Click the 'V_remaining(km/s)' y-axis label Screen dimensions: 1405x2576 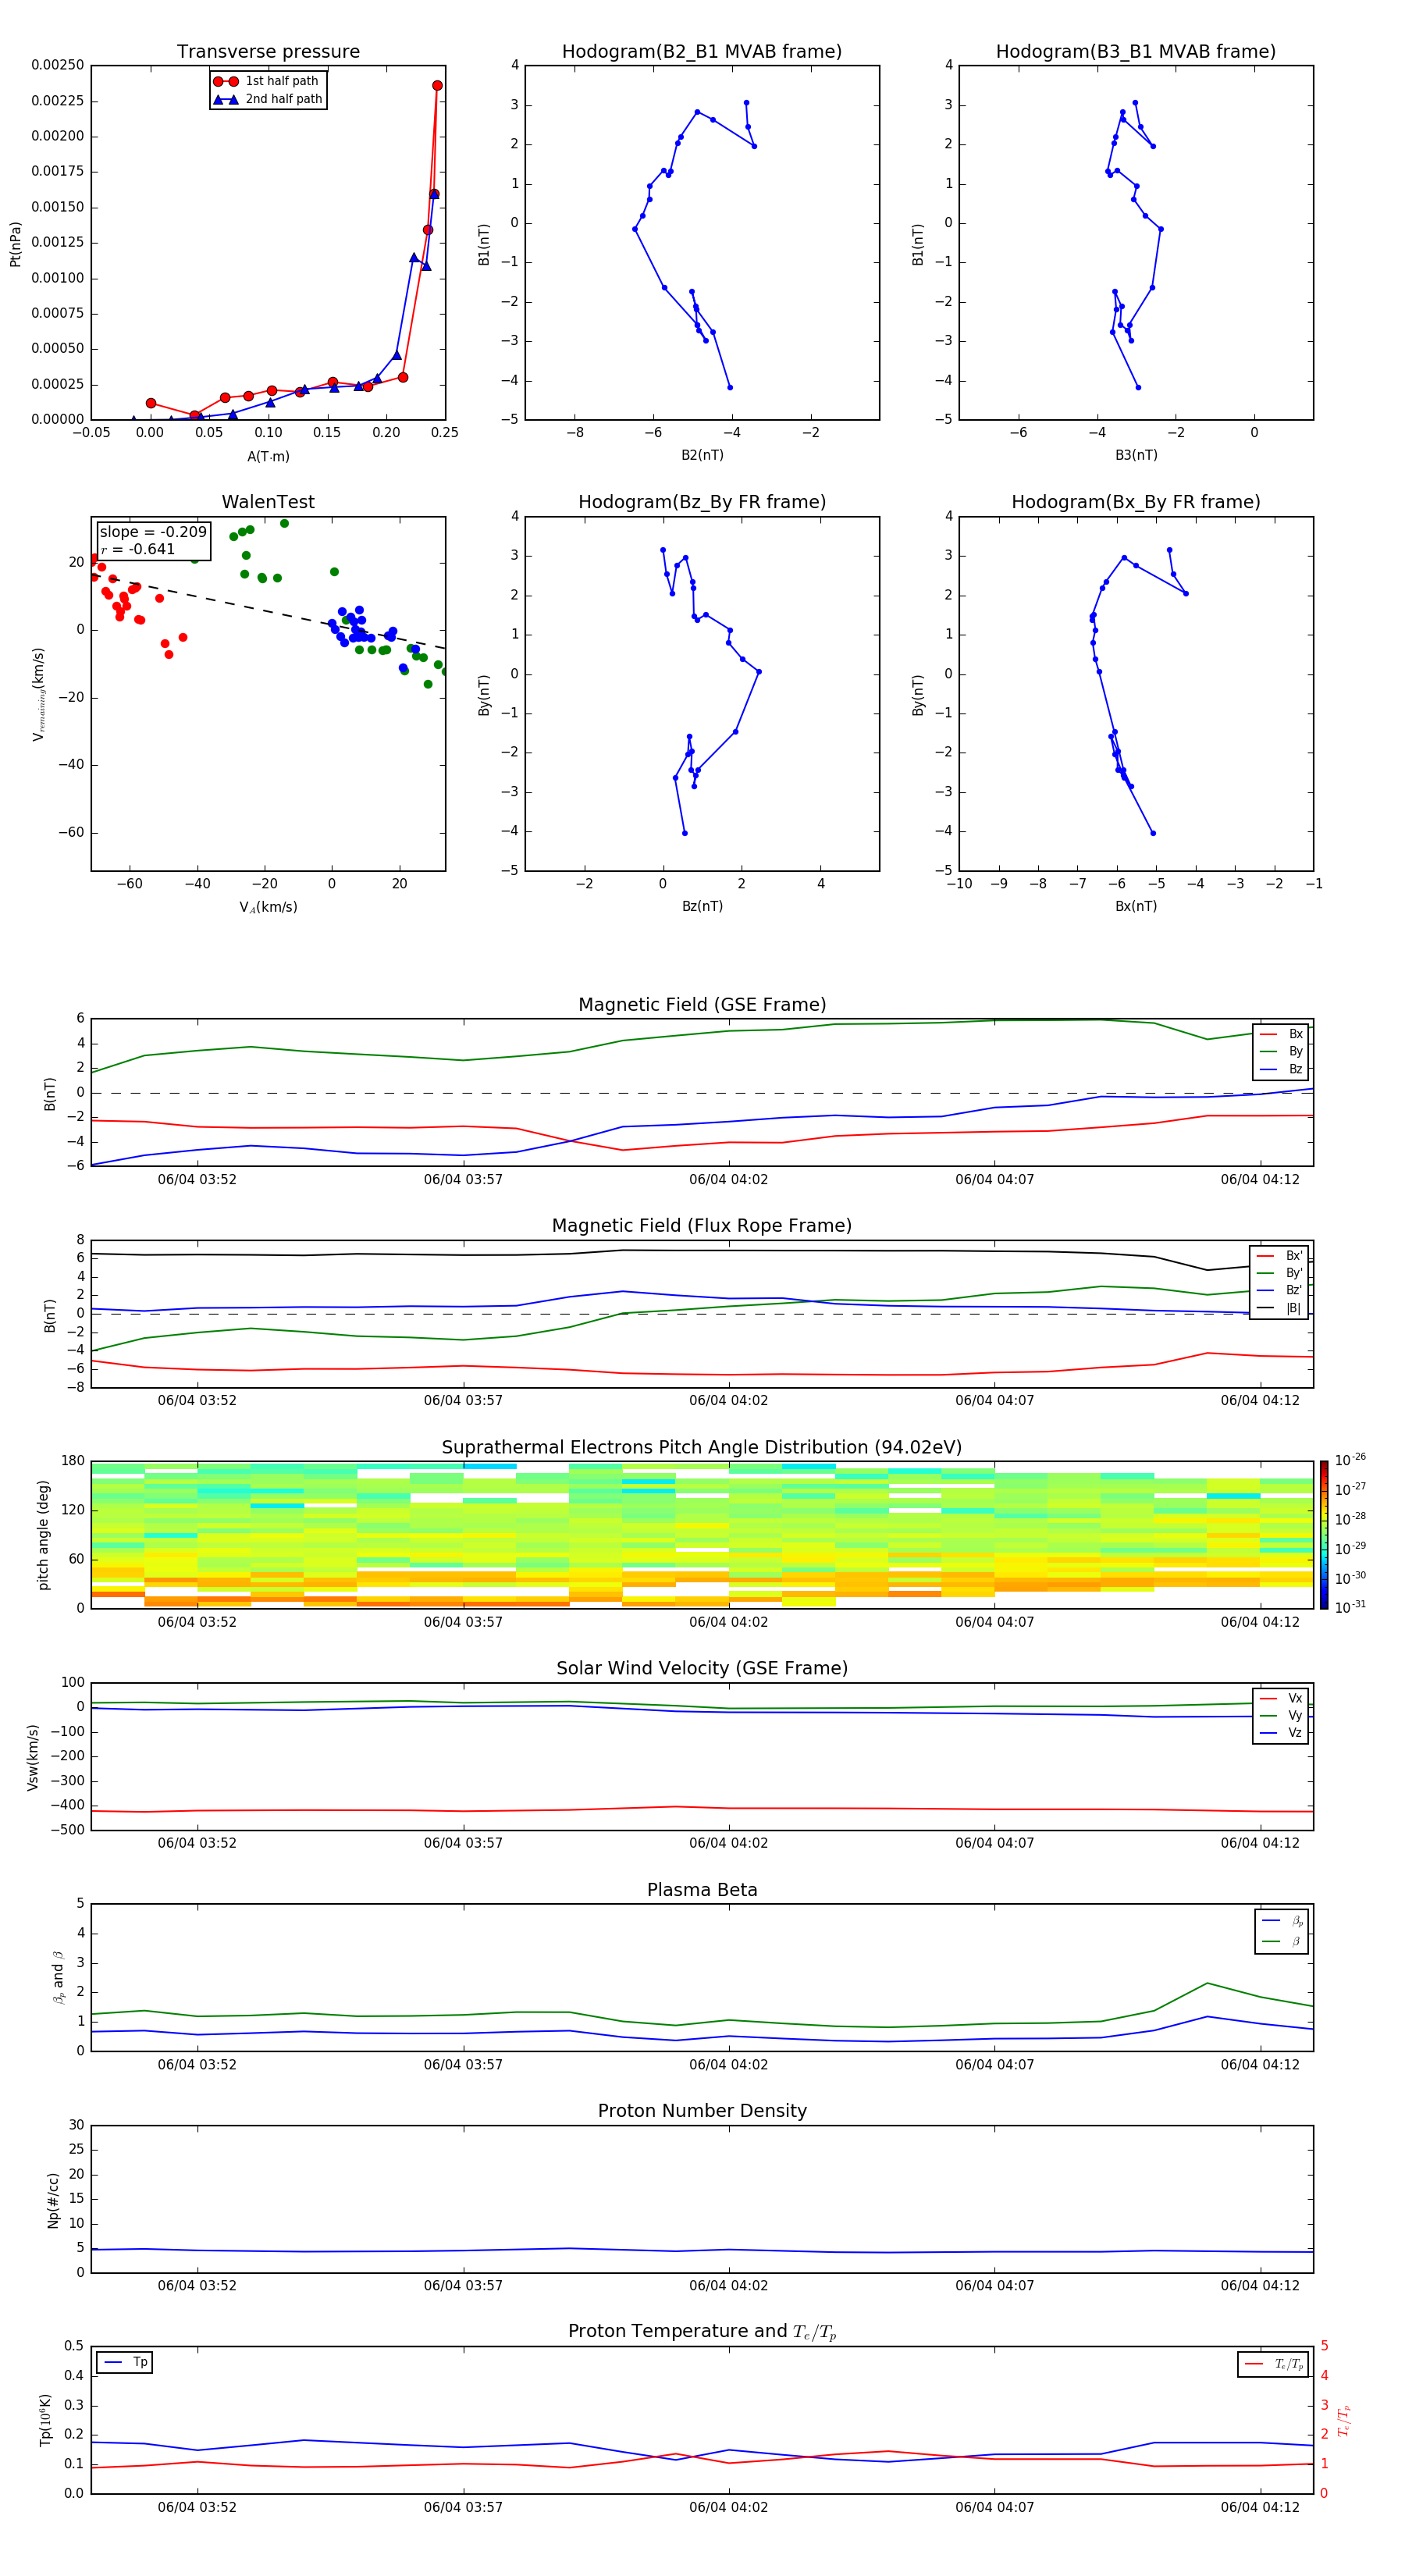click(39, 694)
